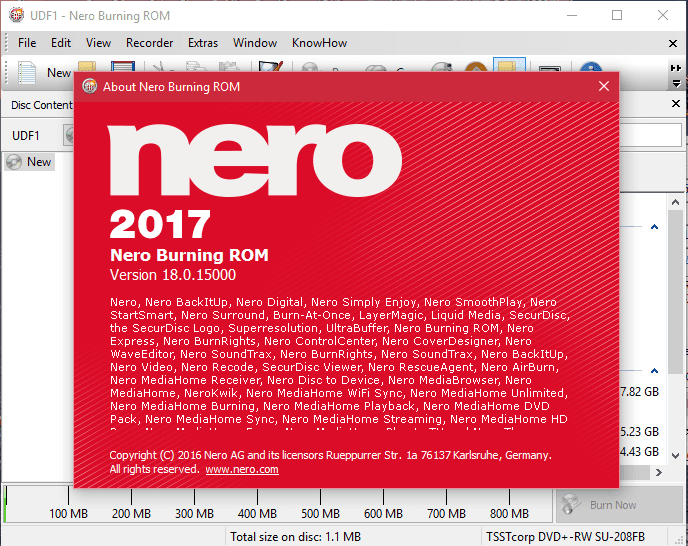Click the Total size on disc status text
The width and height of the screenshot is (688, 546).
[295, 536]
